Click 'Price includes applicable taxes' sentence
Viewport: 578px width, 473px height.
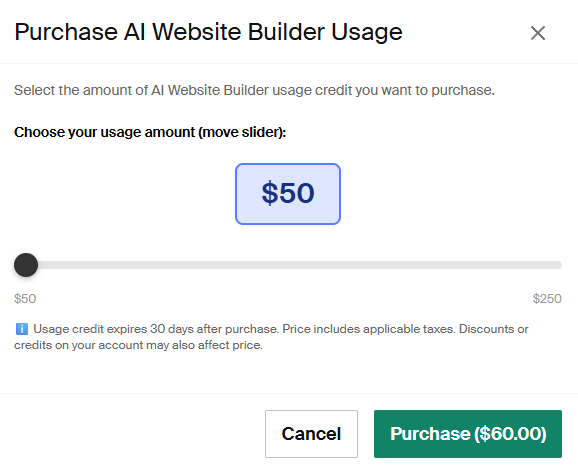tap(369, 329)
